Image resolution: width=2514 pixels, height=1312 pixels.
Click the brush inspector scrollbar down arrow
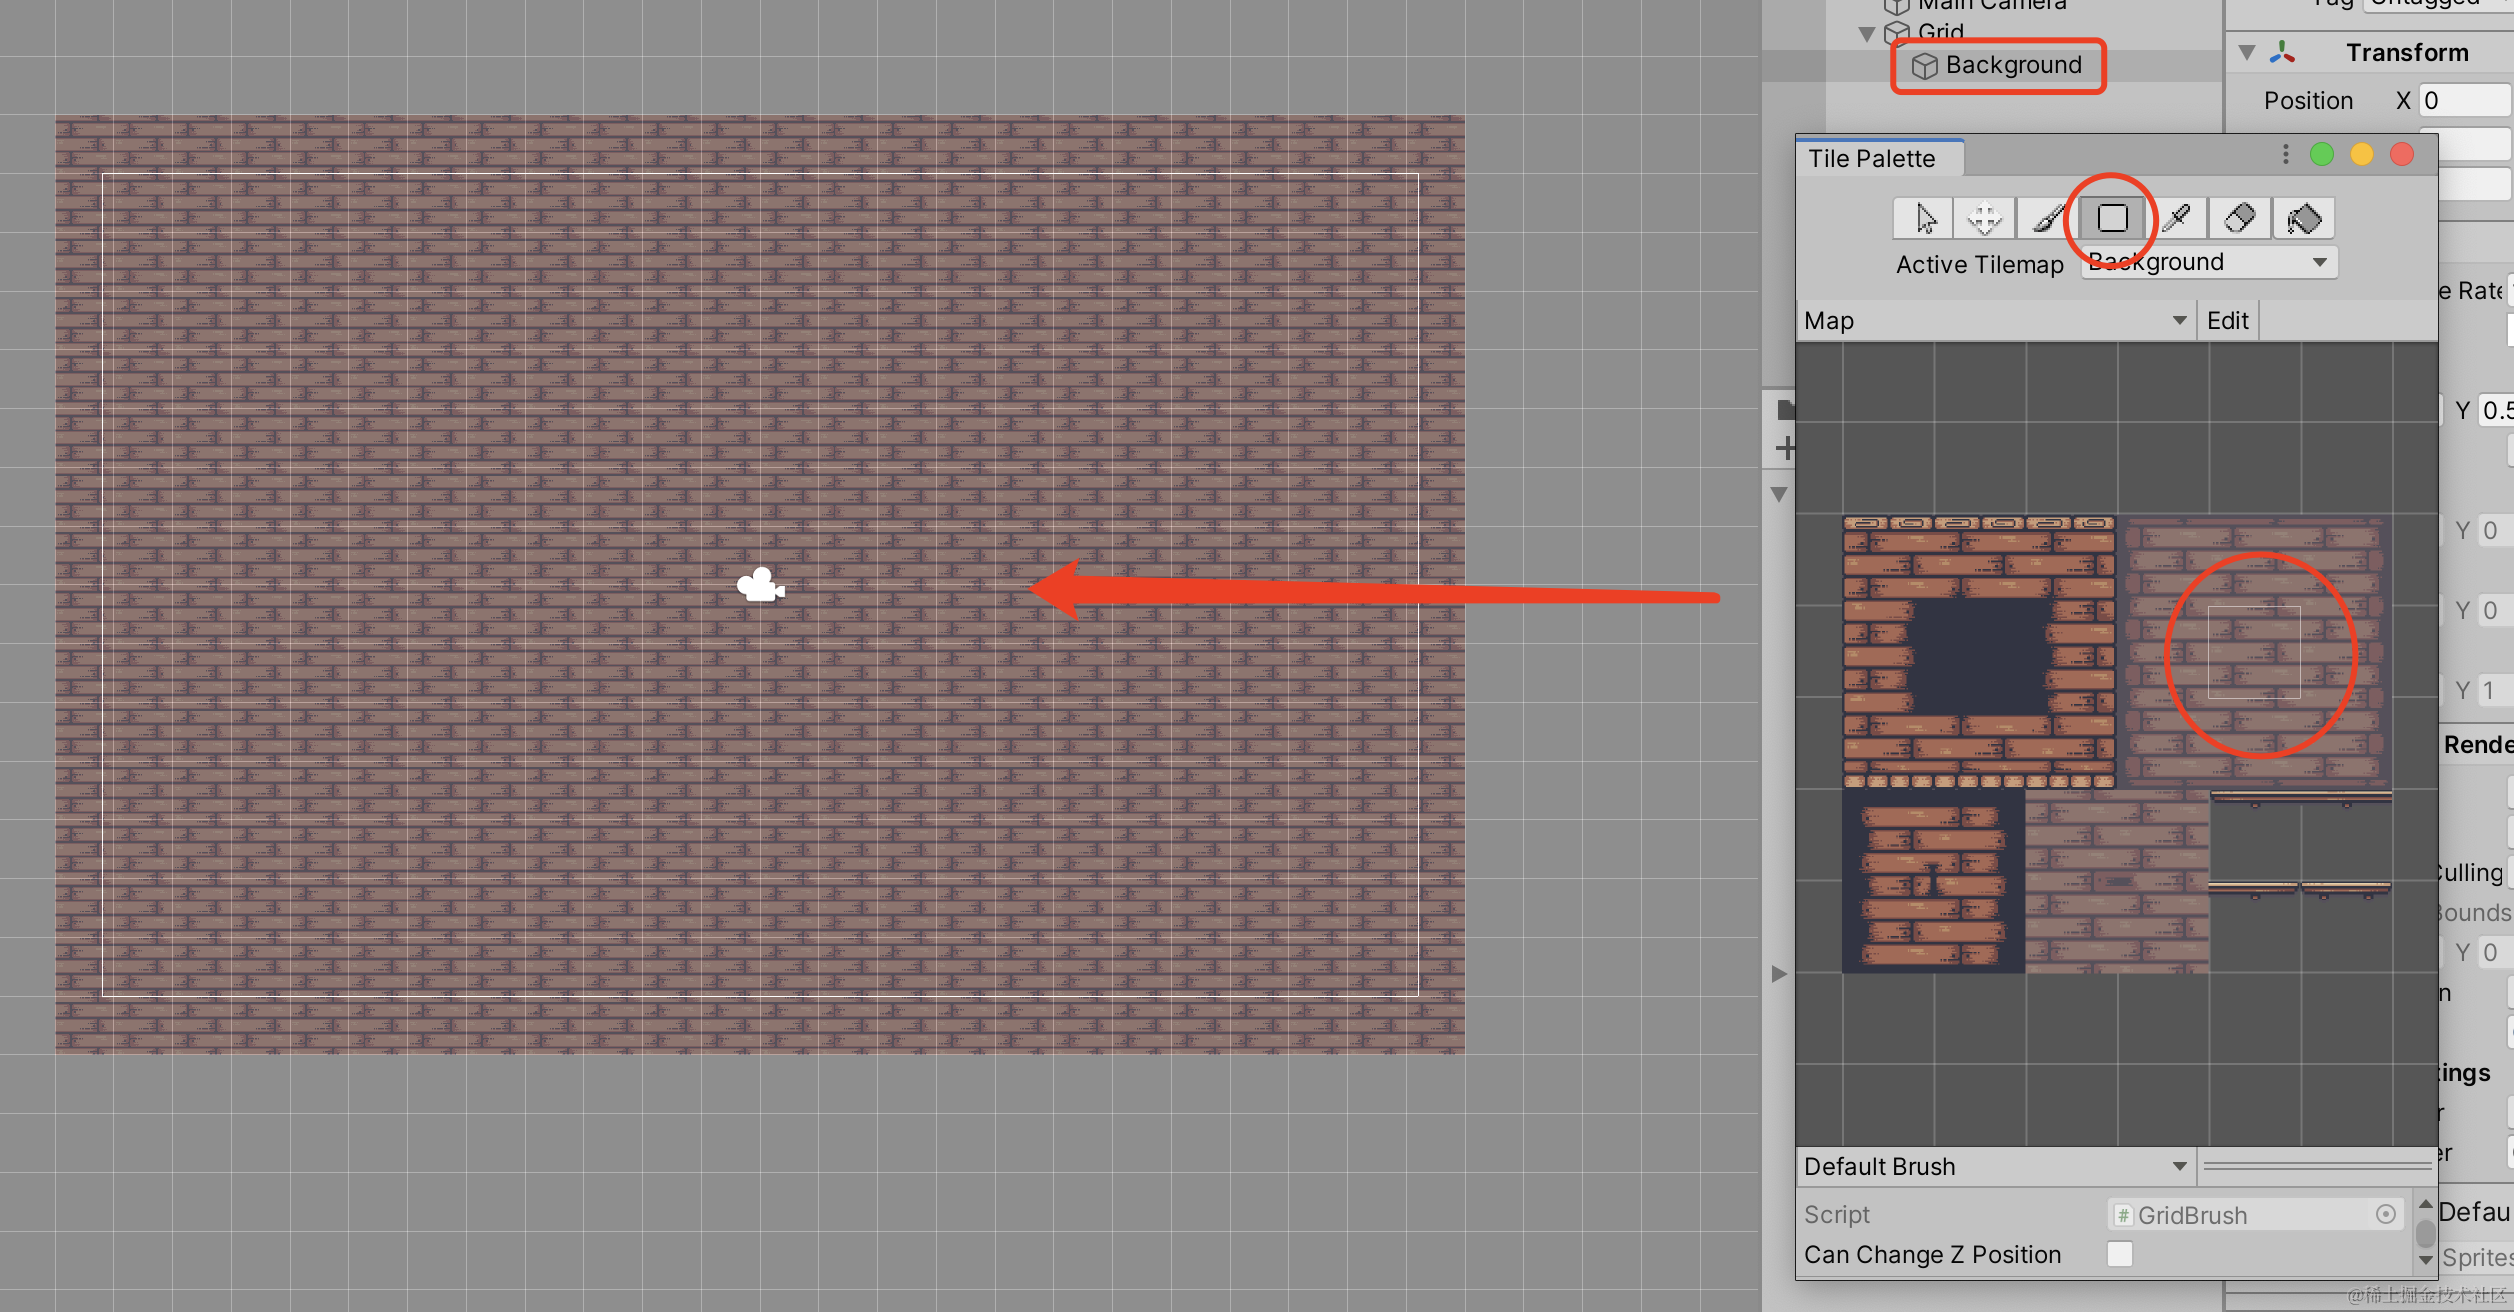(2425, 1260)
